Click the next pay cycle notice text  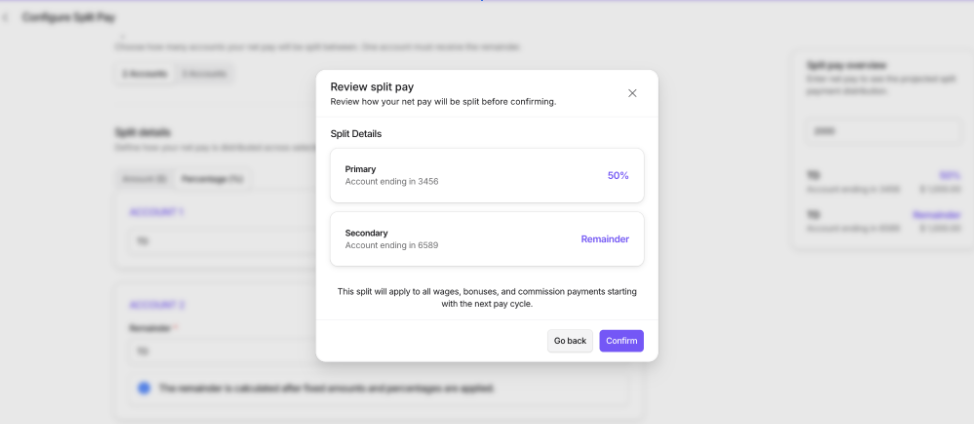(x=487, y=297)
